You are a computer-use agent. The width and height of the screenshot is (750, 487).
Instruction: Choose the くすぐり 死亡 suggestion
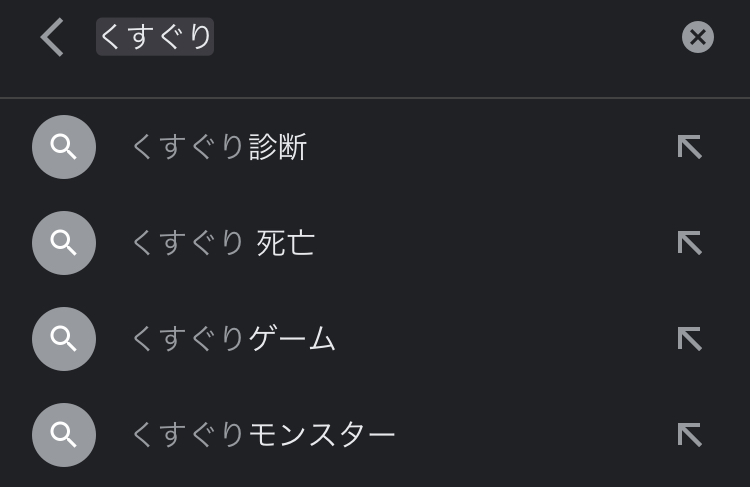pyautogui.click(x=223, y=244)
